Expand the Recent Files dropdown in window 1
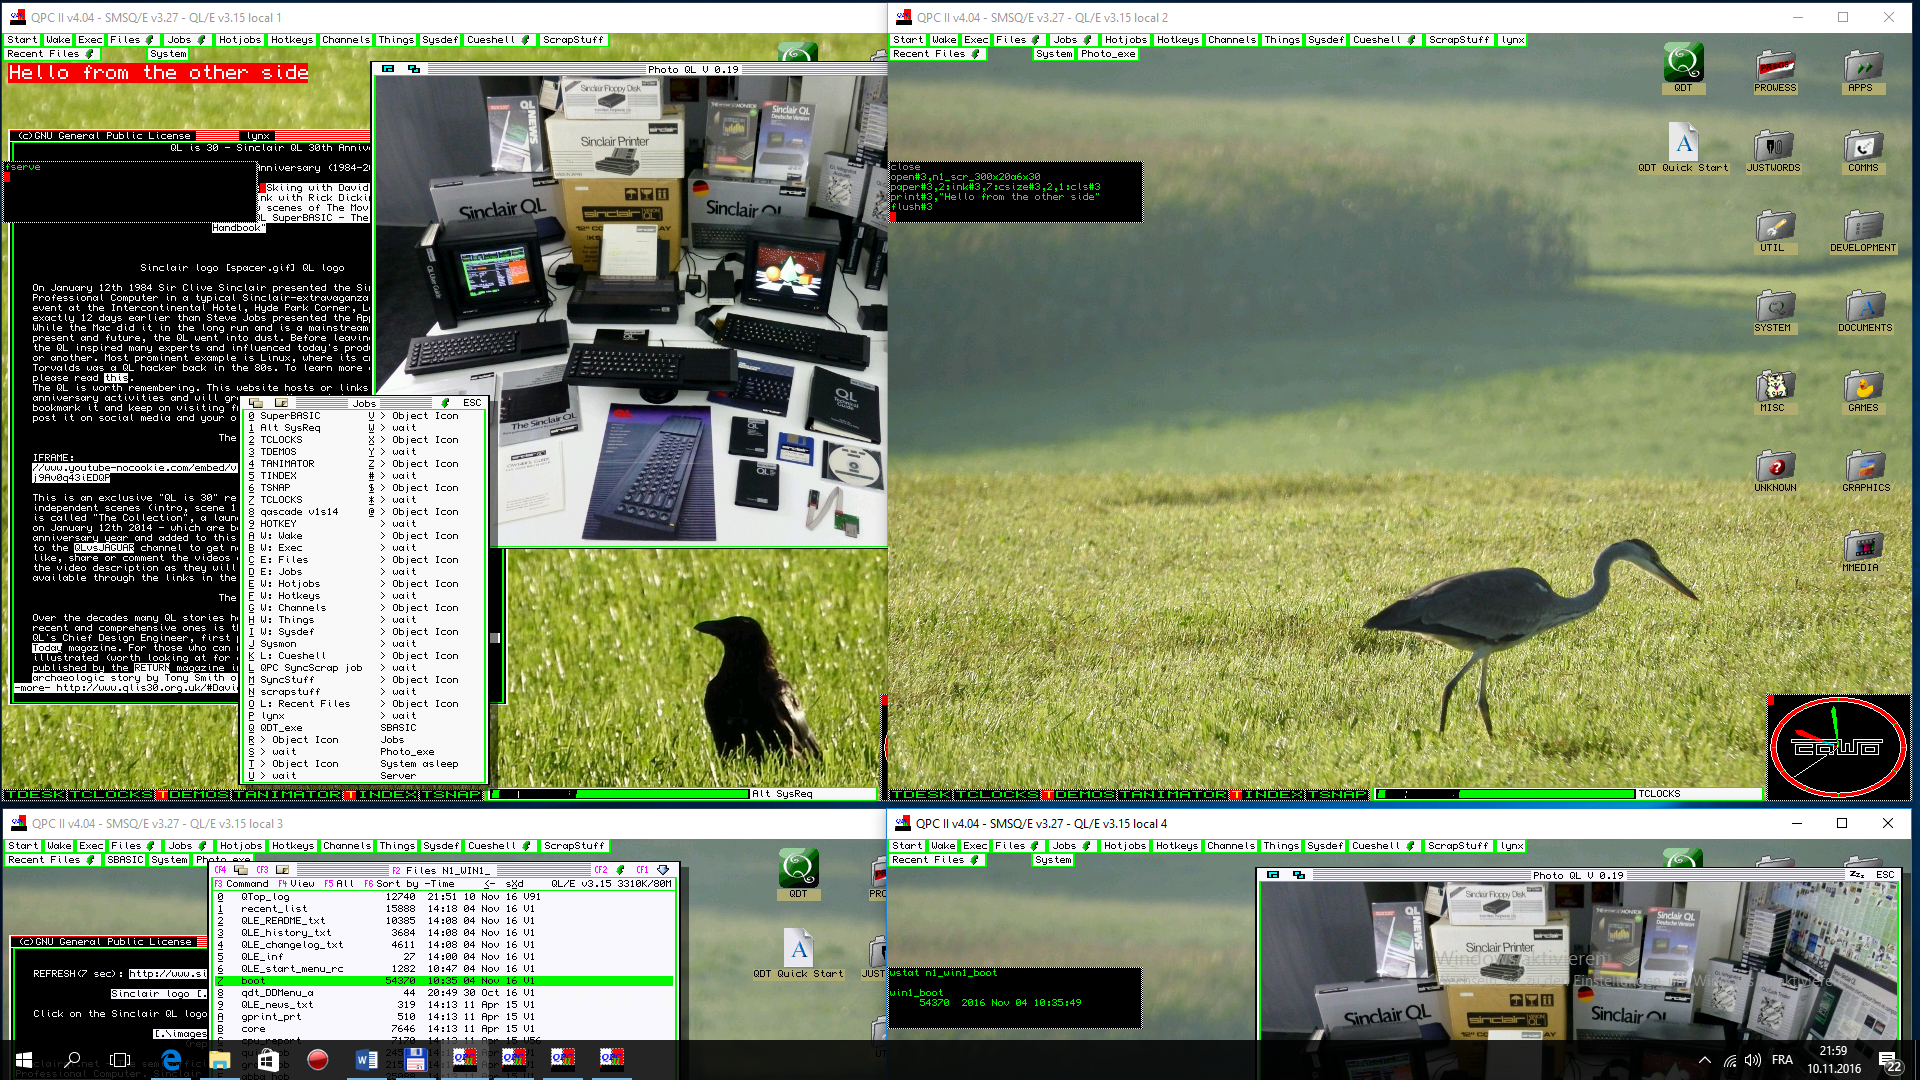This screenshot has width=1920, height=1080. click(89, 54)
